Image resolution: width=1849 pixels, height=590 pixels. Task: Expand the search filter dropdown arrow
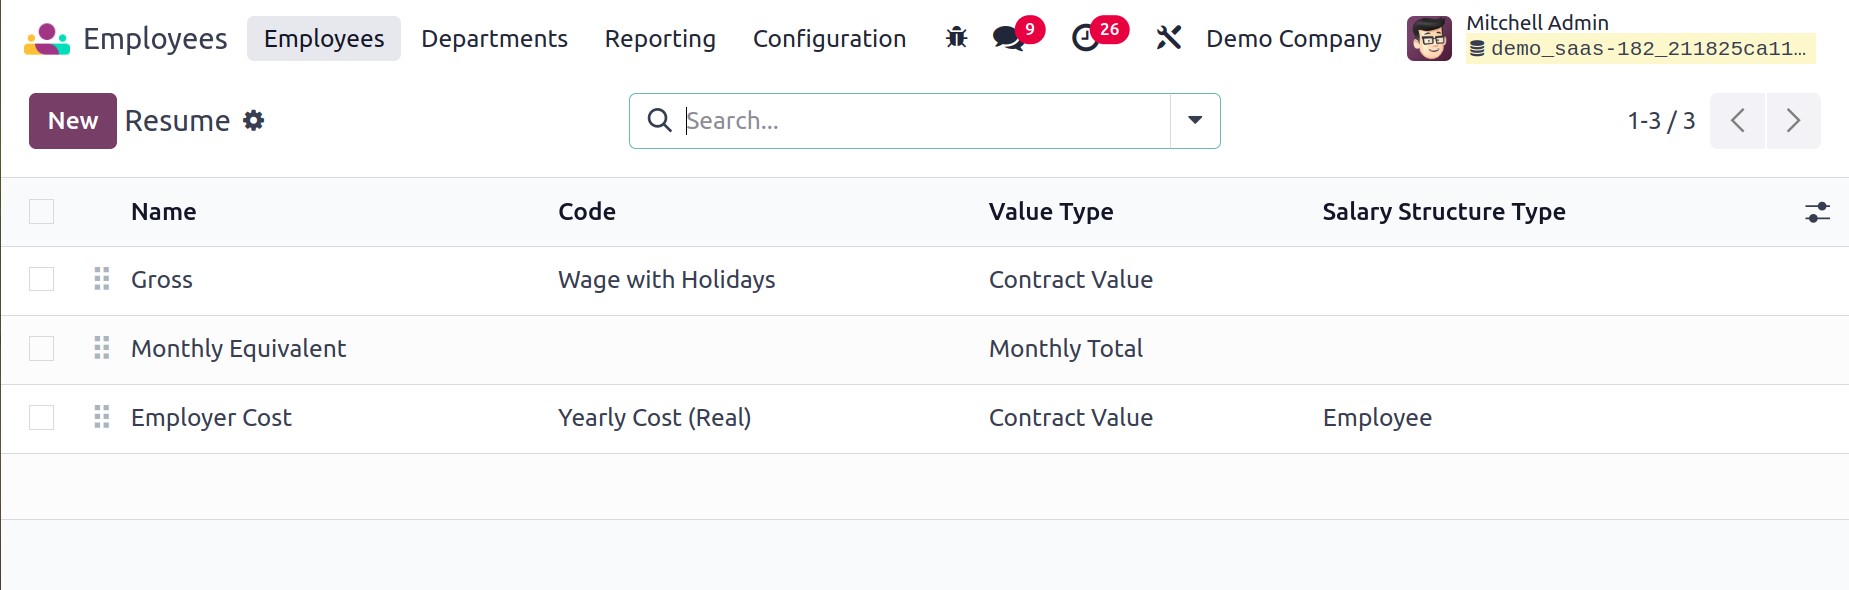point(1195,121)
